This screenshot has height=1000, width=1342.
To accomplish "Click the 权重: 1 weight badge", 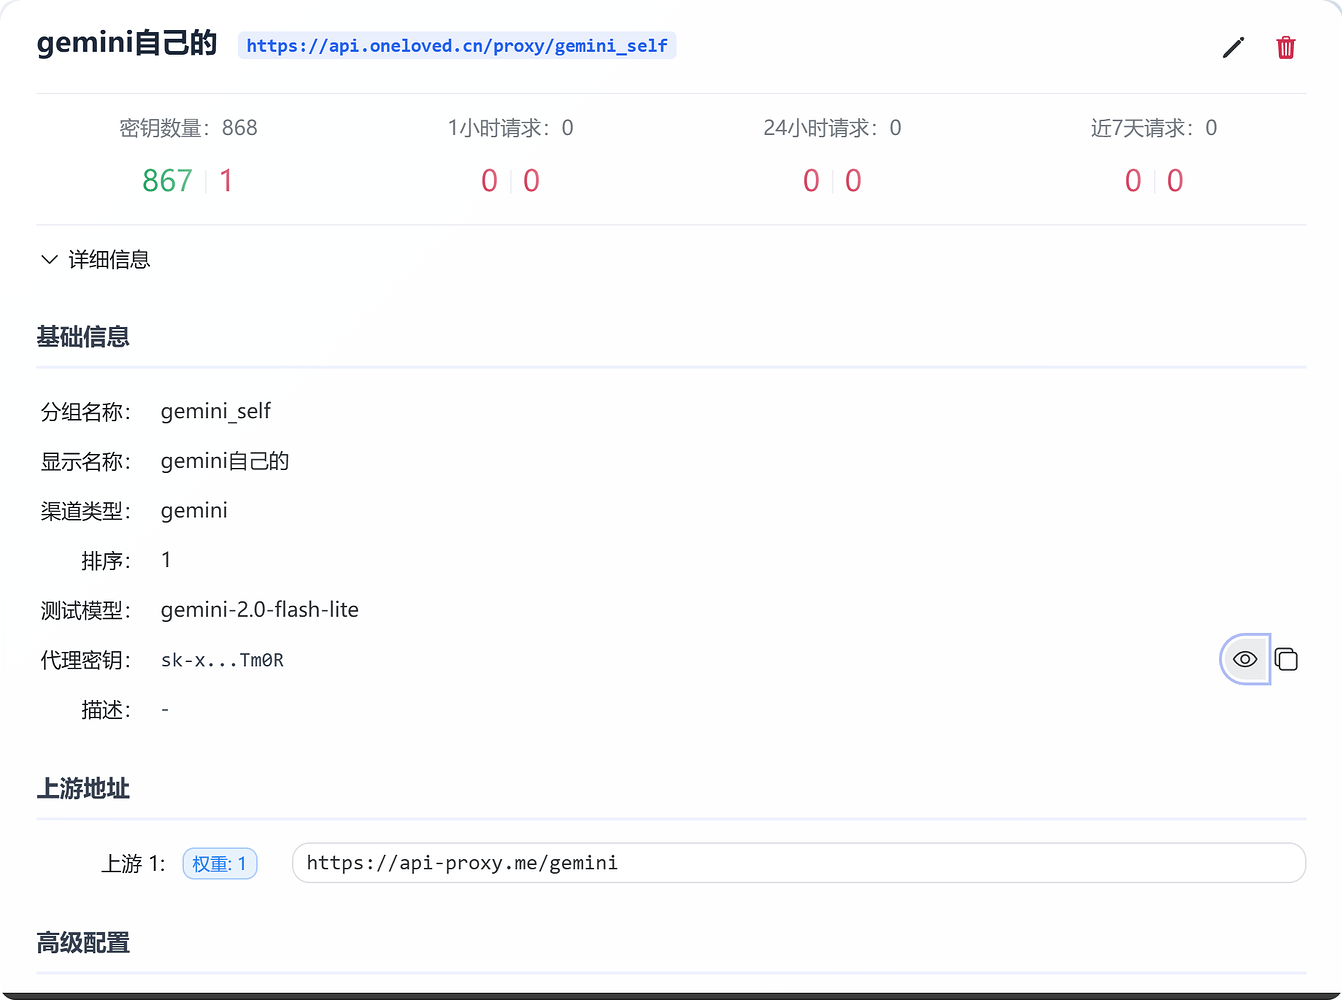I will pyautogui.click(x=220, y=864).
